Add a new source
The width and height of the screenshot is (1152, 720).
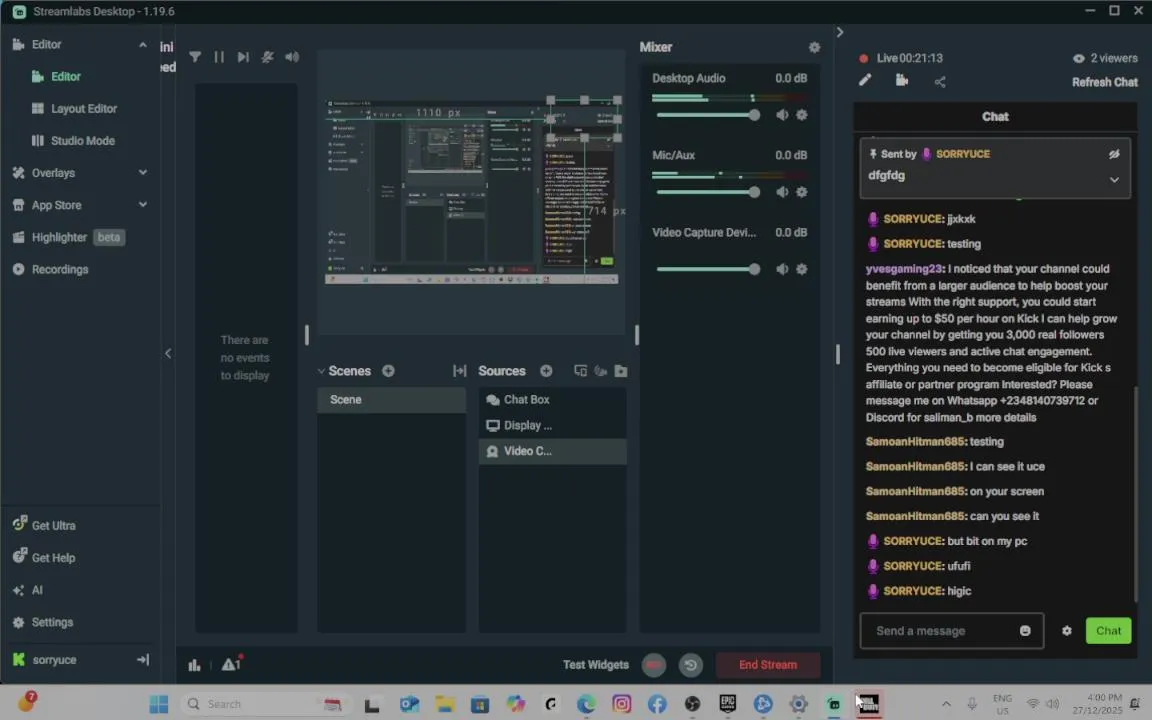pyautogui.click(x=546, y=371)
